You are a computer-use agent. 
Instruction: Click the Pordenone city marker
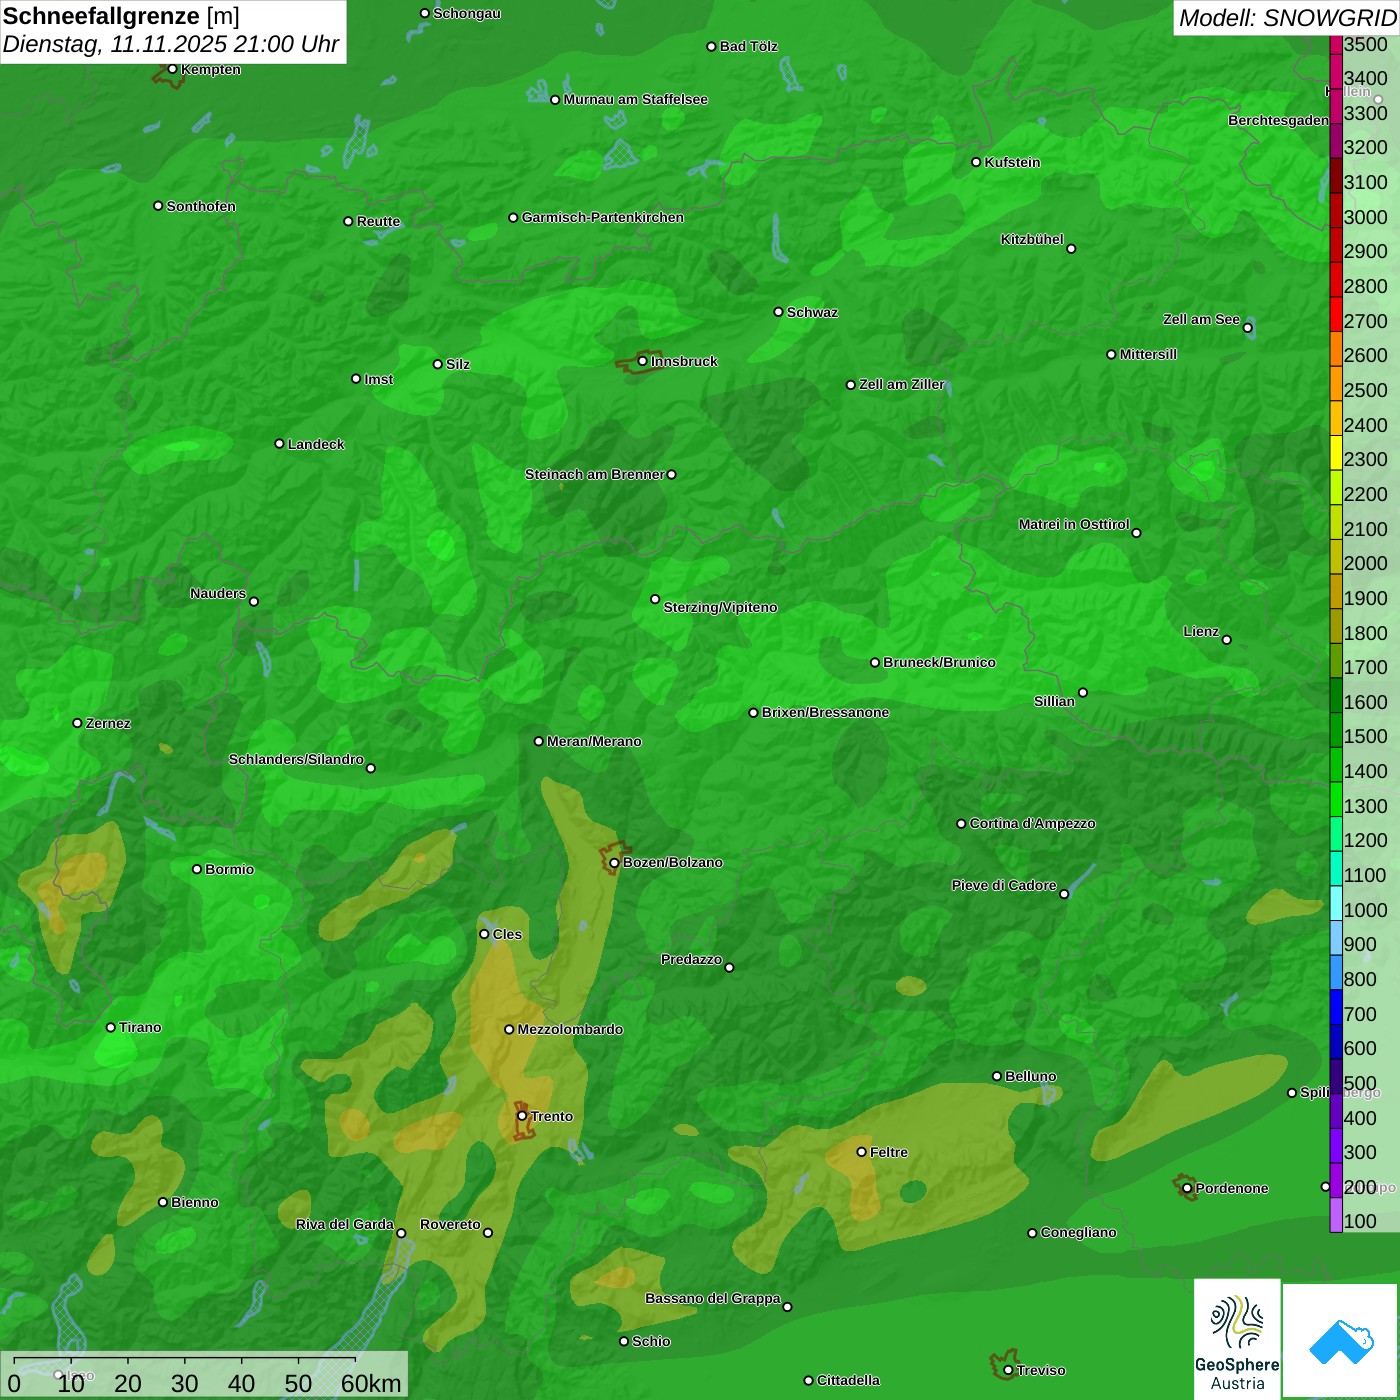[x=1187, y=1188]
